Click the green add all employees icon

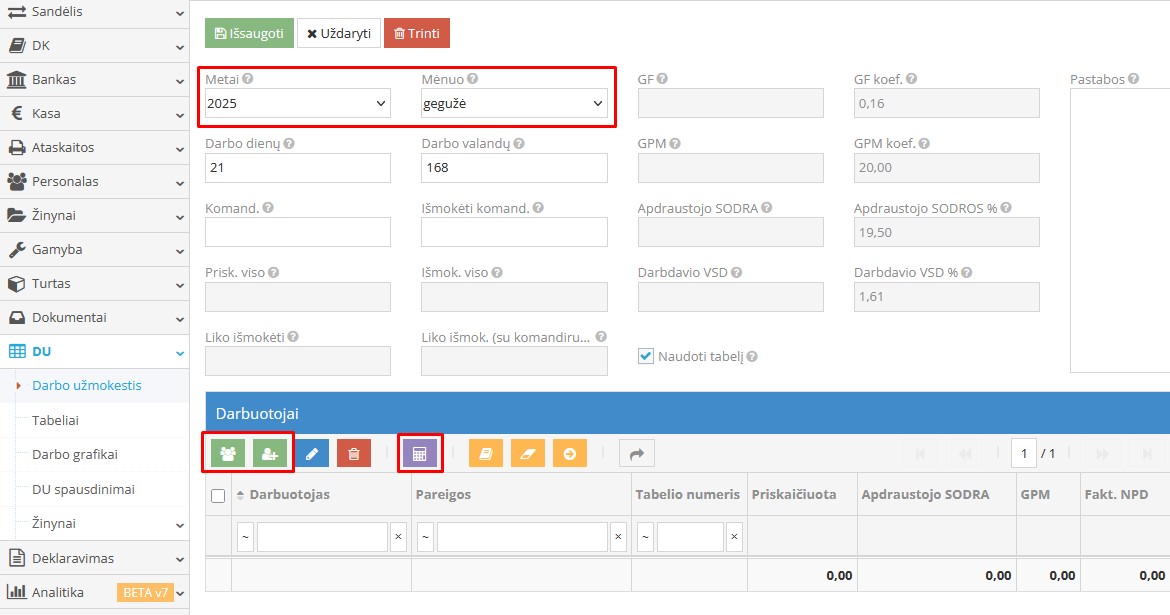[x=229, y=454]
